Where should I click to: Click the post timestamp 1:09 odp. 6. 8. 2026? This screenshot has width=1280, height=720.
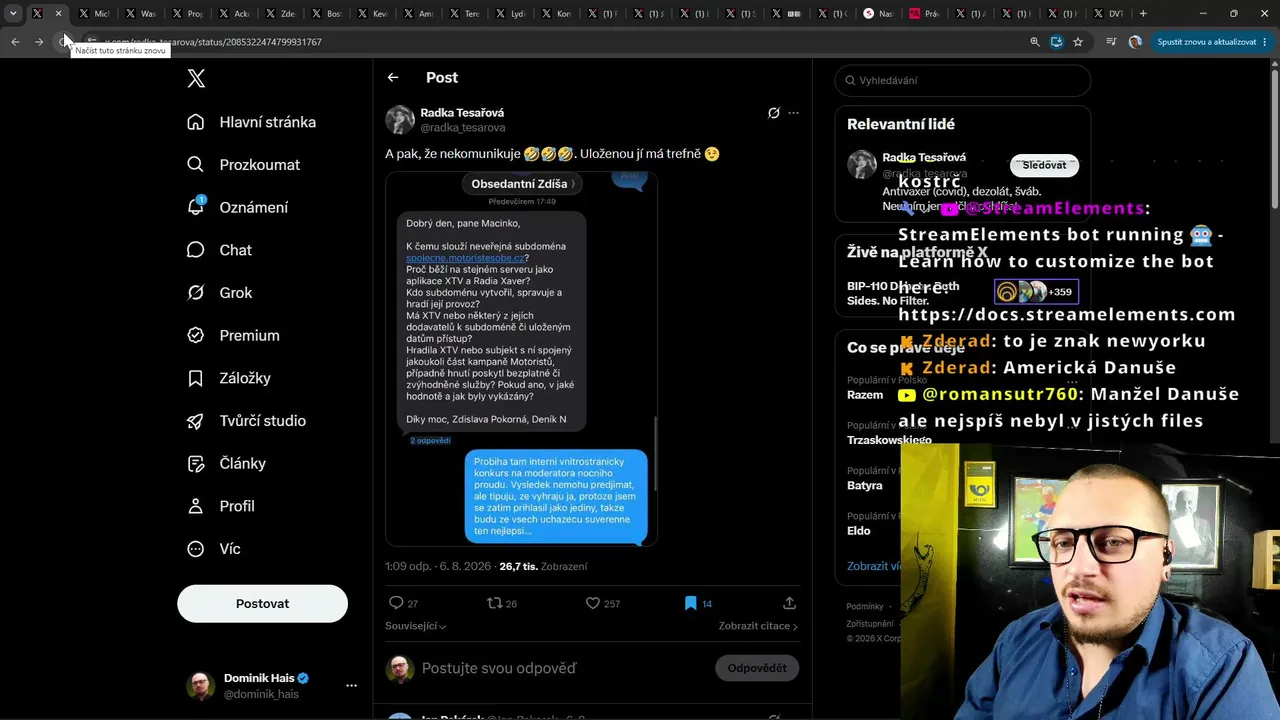(x=438, y=566)
